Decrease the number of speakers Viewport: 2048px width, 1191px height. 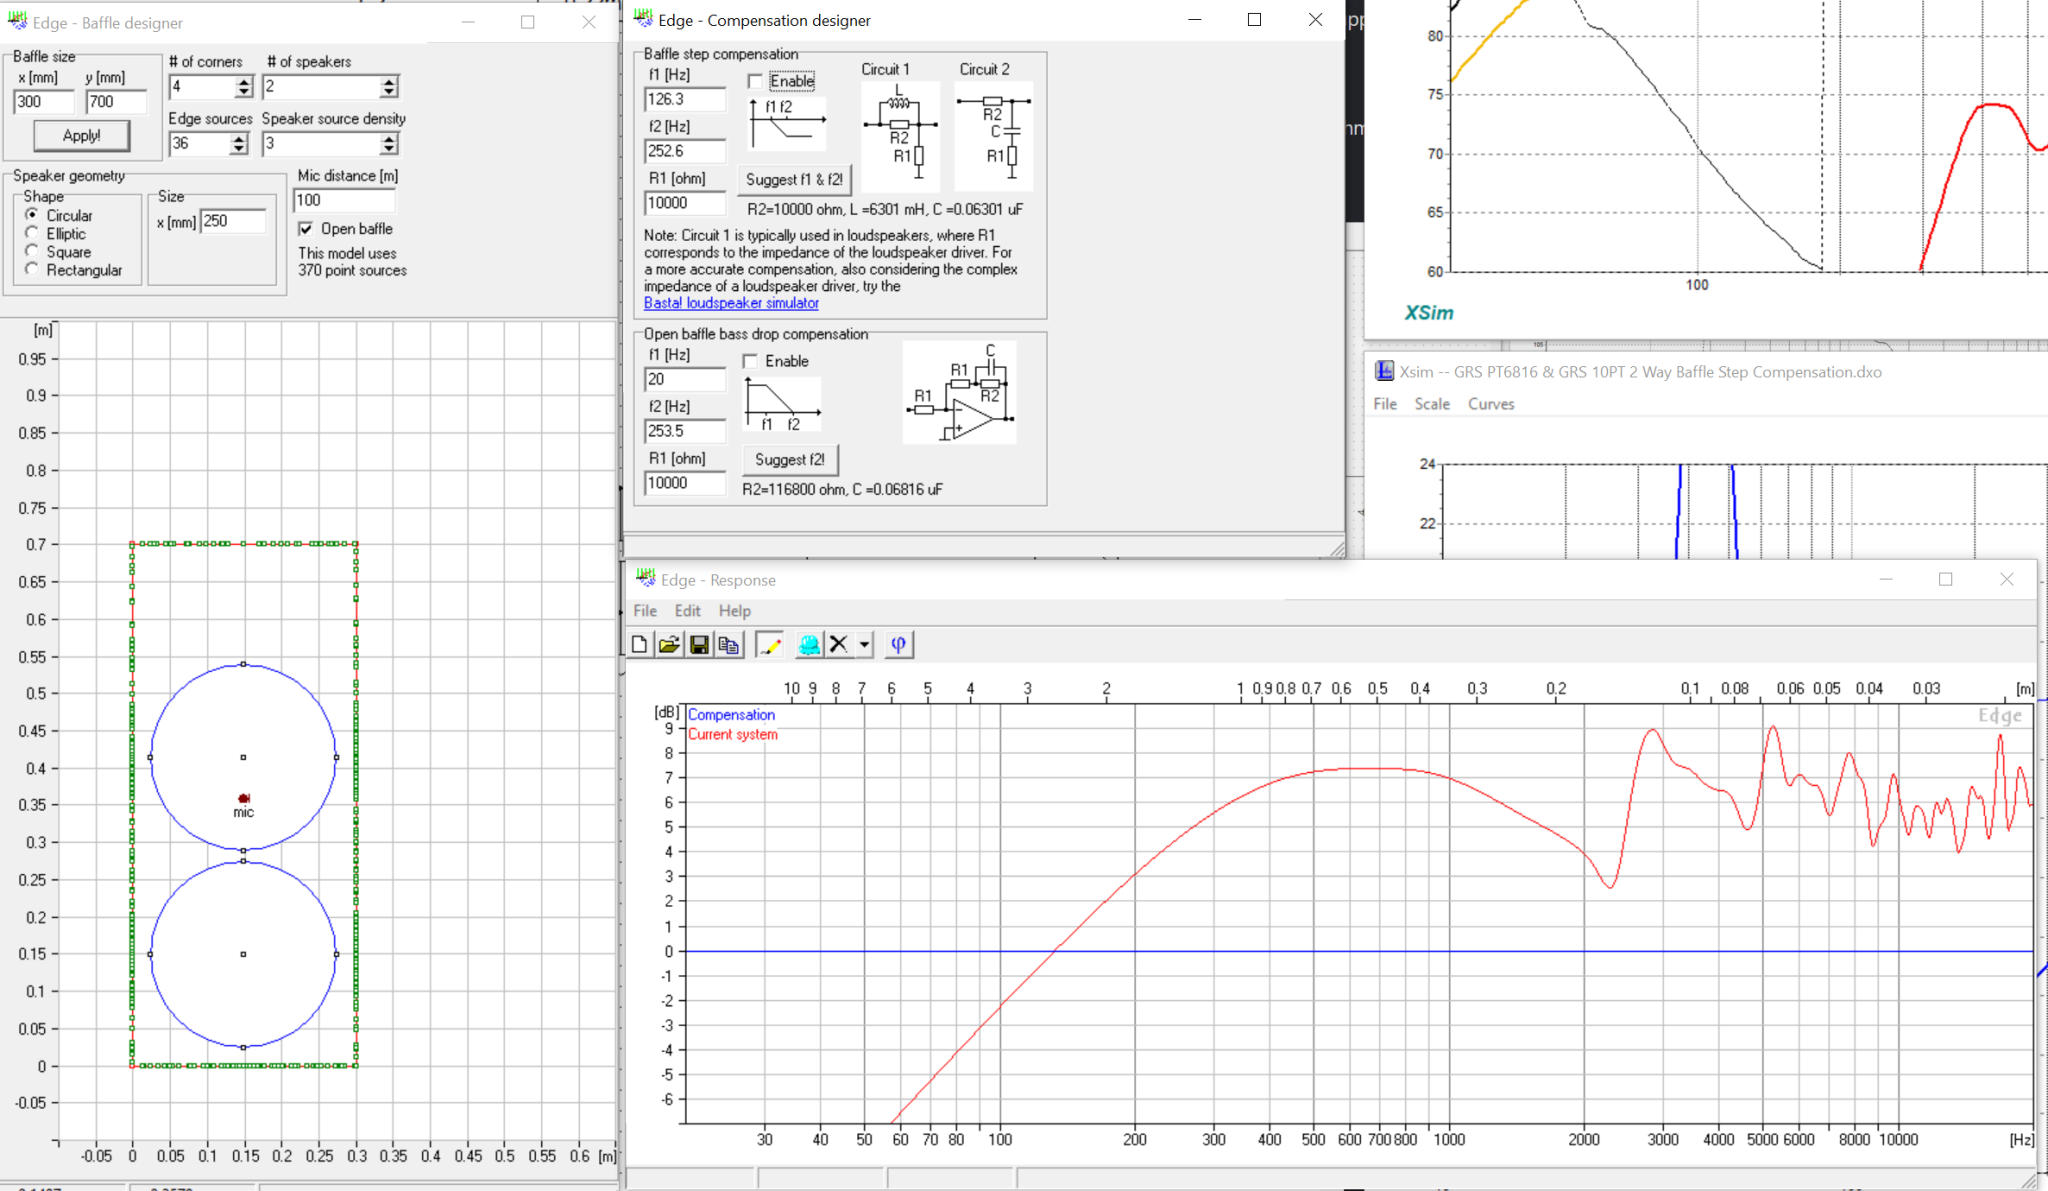click(390, 93)
